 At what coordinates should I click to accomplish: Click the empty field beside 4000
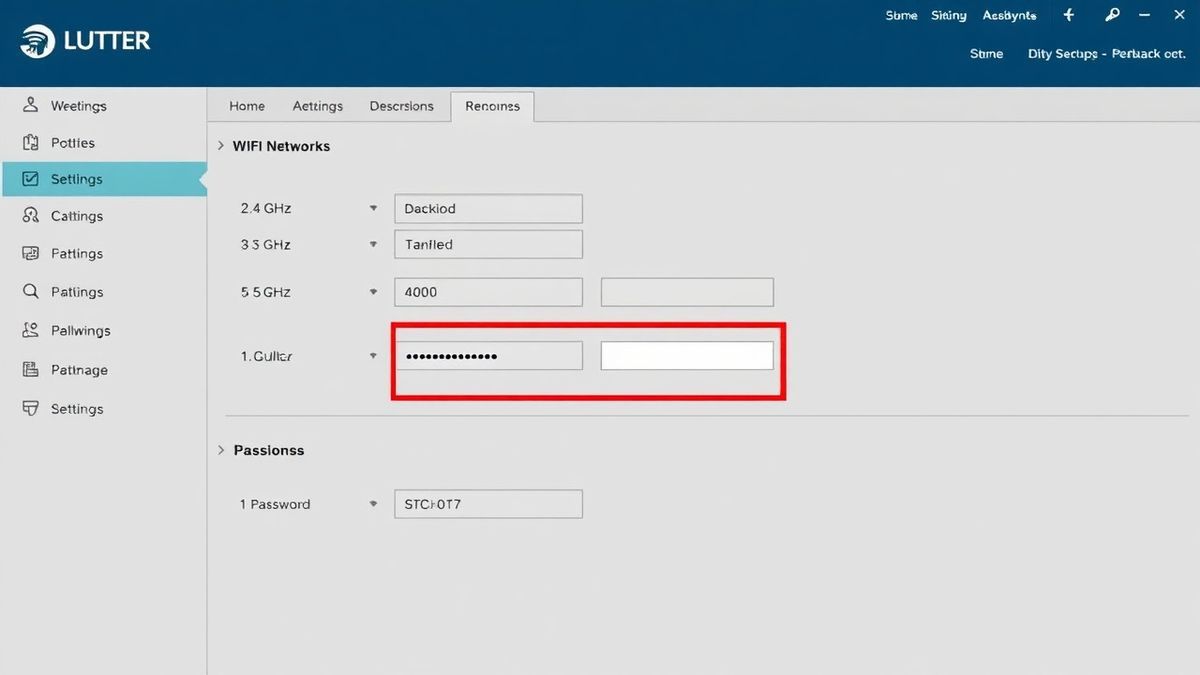[687, 292]
